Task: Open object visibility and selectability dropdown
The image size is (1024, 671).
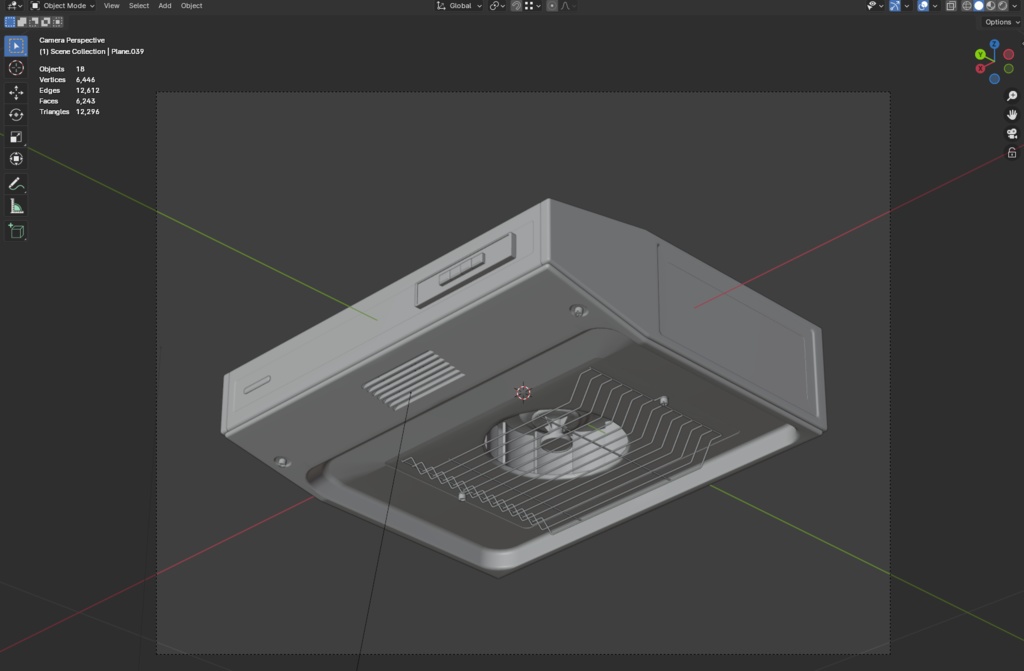Action: point(874,6)
